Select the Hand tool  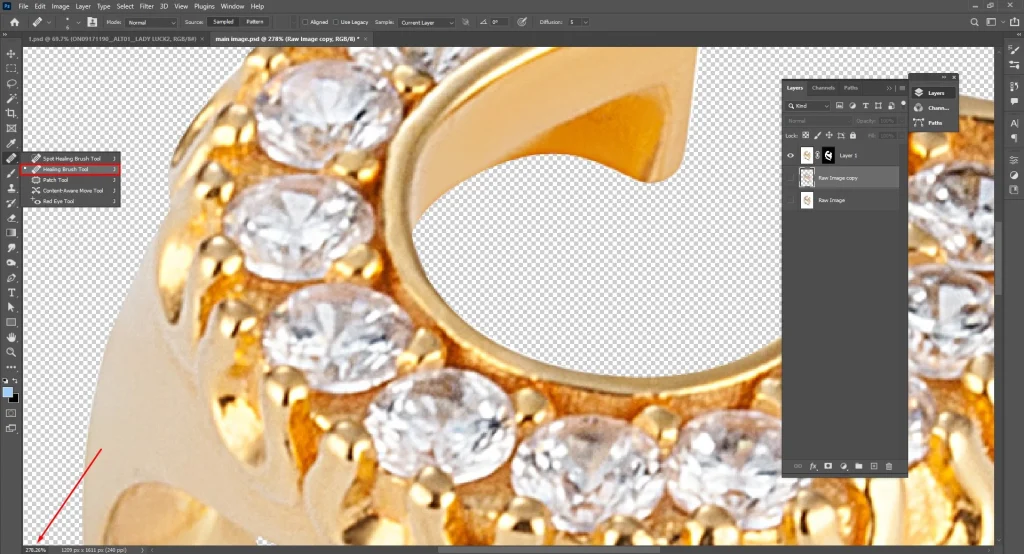tap(11, 338)
